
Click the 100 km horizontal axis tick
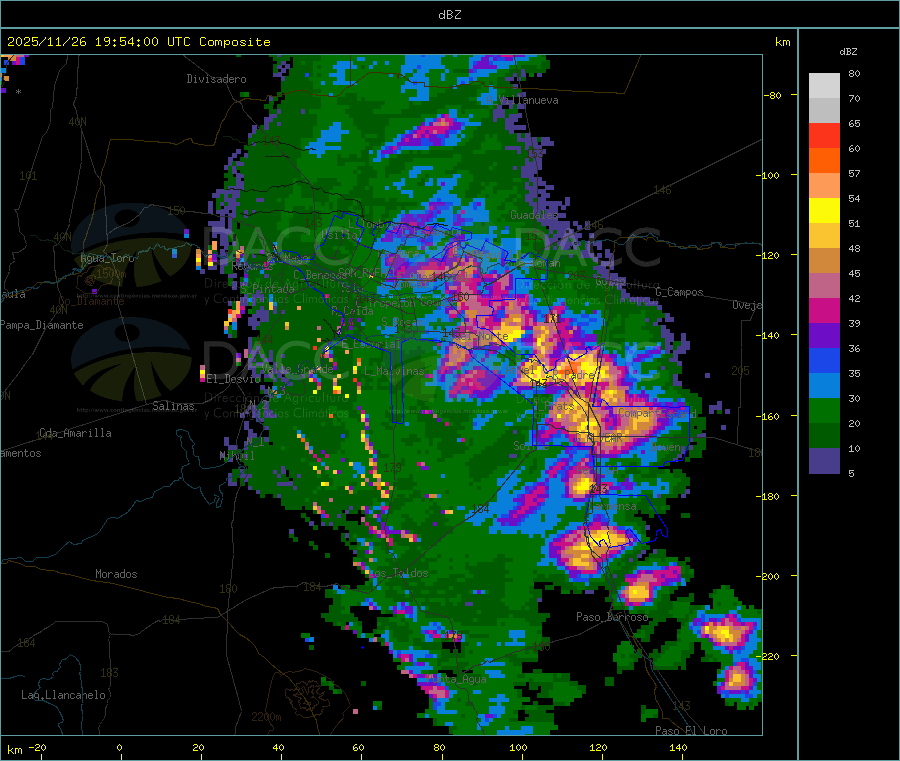pos(518,748)
